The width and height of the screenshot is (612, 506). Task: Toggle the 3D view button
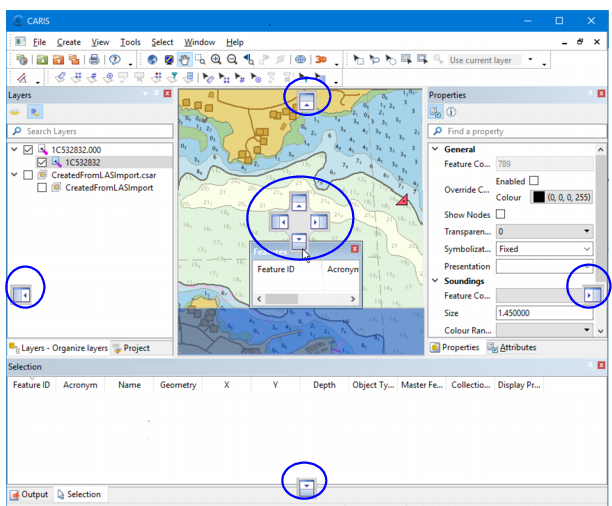point(322,60)
